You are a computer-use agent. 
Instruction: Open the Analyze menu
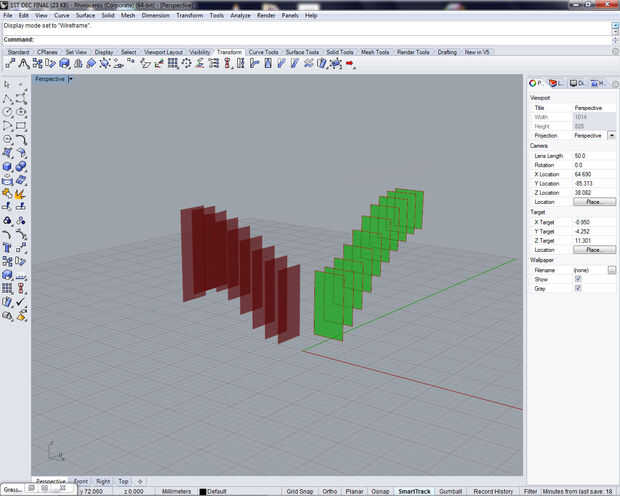point(240,15)
